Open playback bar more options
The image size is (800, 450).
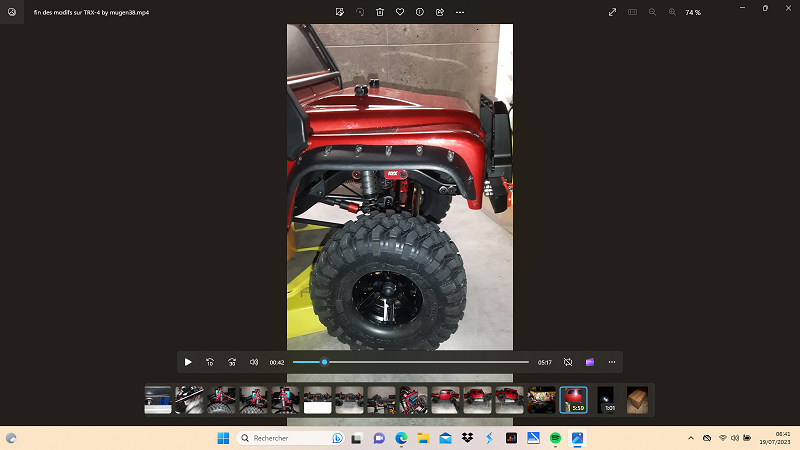pos(612,362)
